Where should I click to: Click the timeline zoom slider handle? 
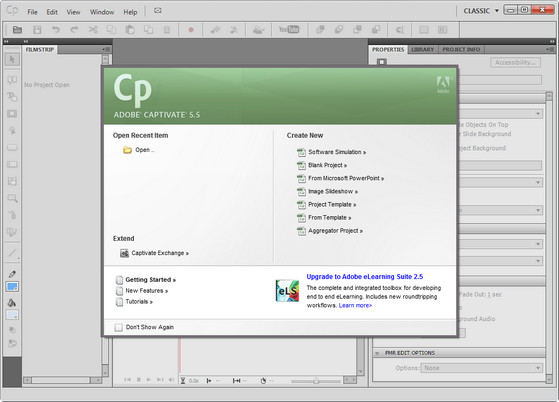tap(316, 381)
